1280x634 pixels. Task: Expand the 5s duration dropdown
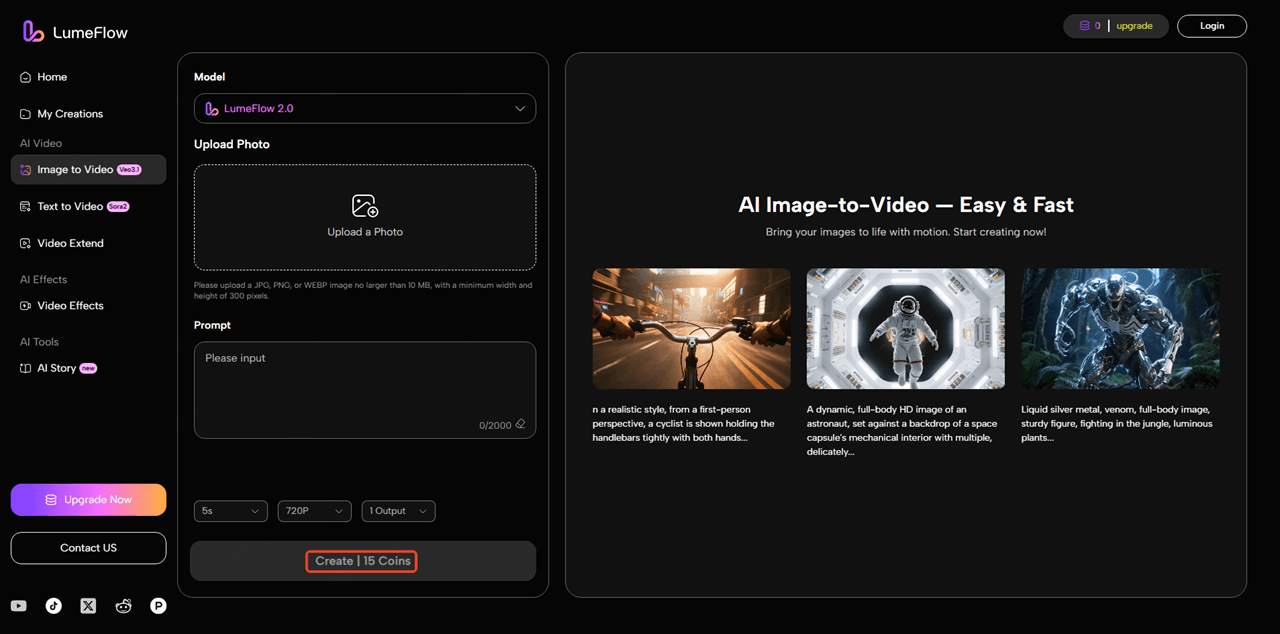[230, 511]
